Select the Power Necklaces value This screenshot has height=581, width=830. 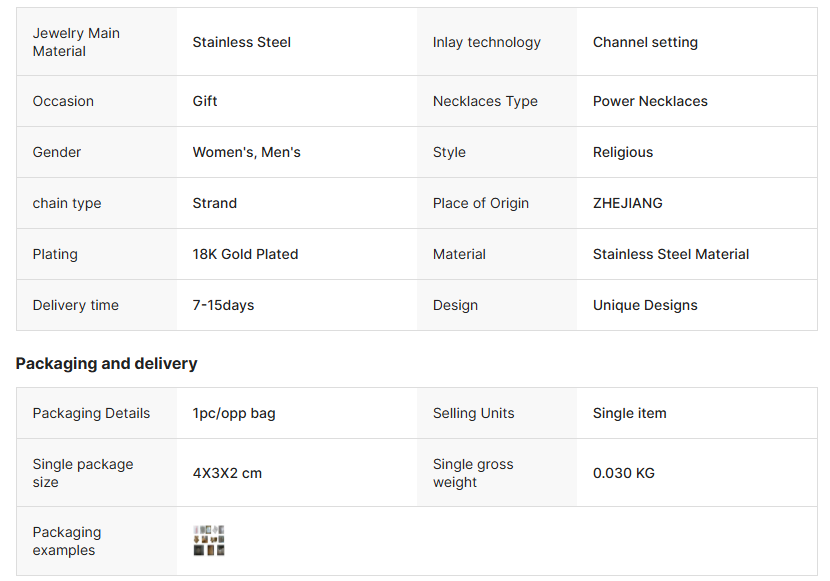coord(650,101)
